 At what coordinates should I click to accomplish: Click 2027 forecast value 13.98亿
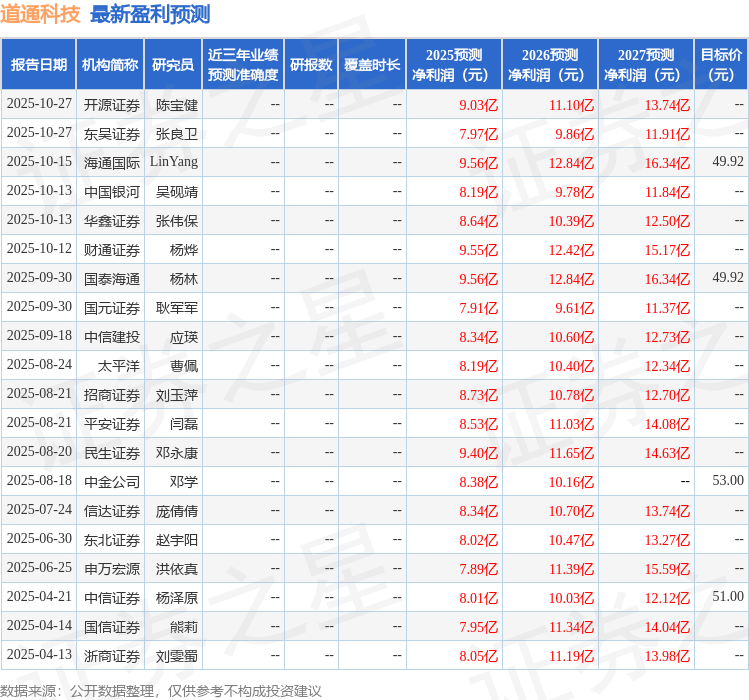[x=667, y=656]
